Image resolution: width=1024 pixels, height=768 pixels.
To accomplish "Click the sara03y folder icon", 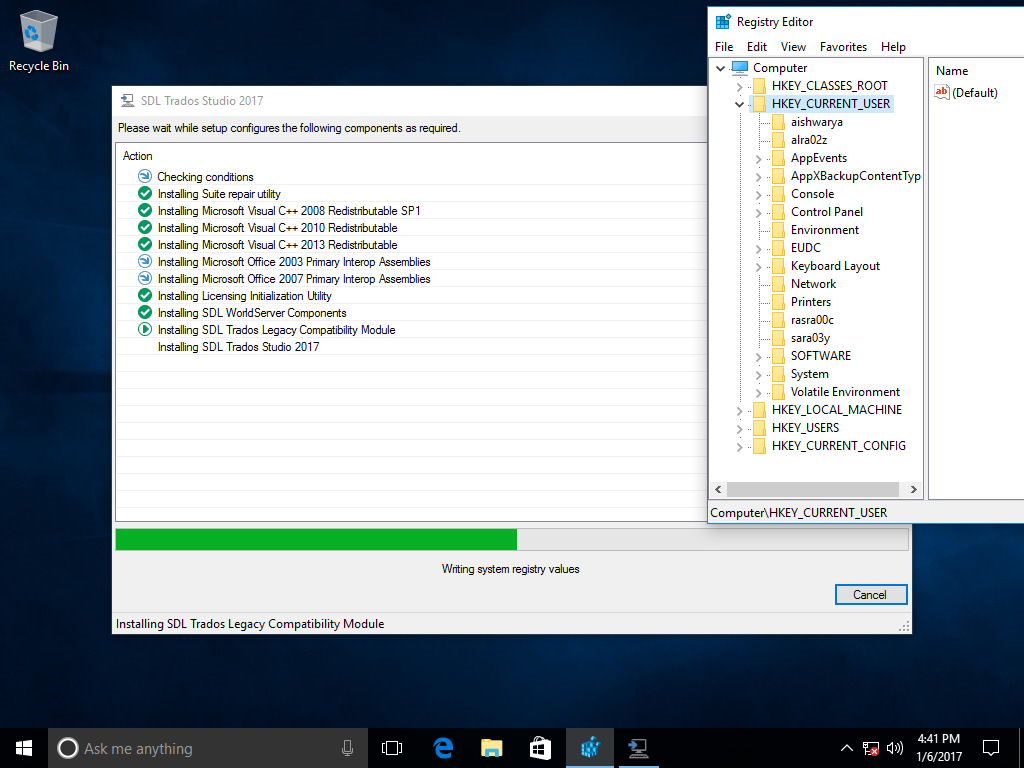I will pyautogui.click(x=778, y=338).
